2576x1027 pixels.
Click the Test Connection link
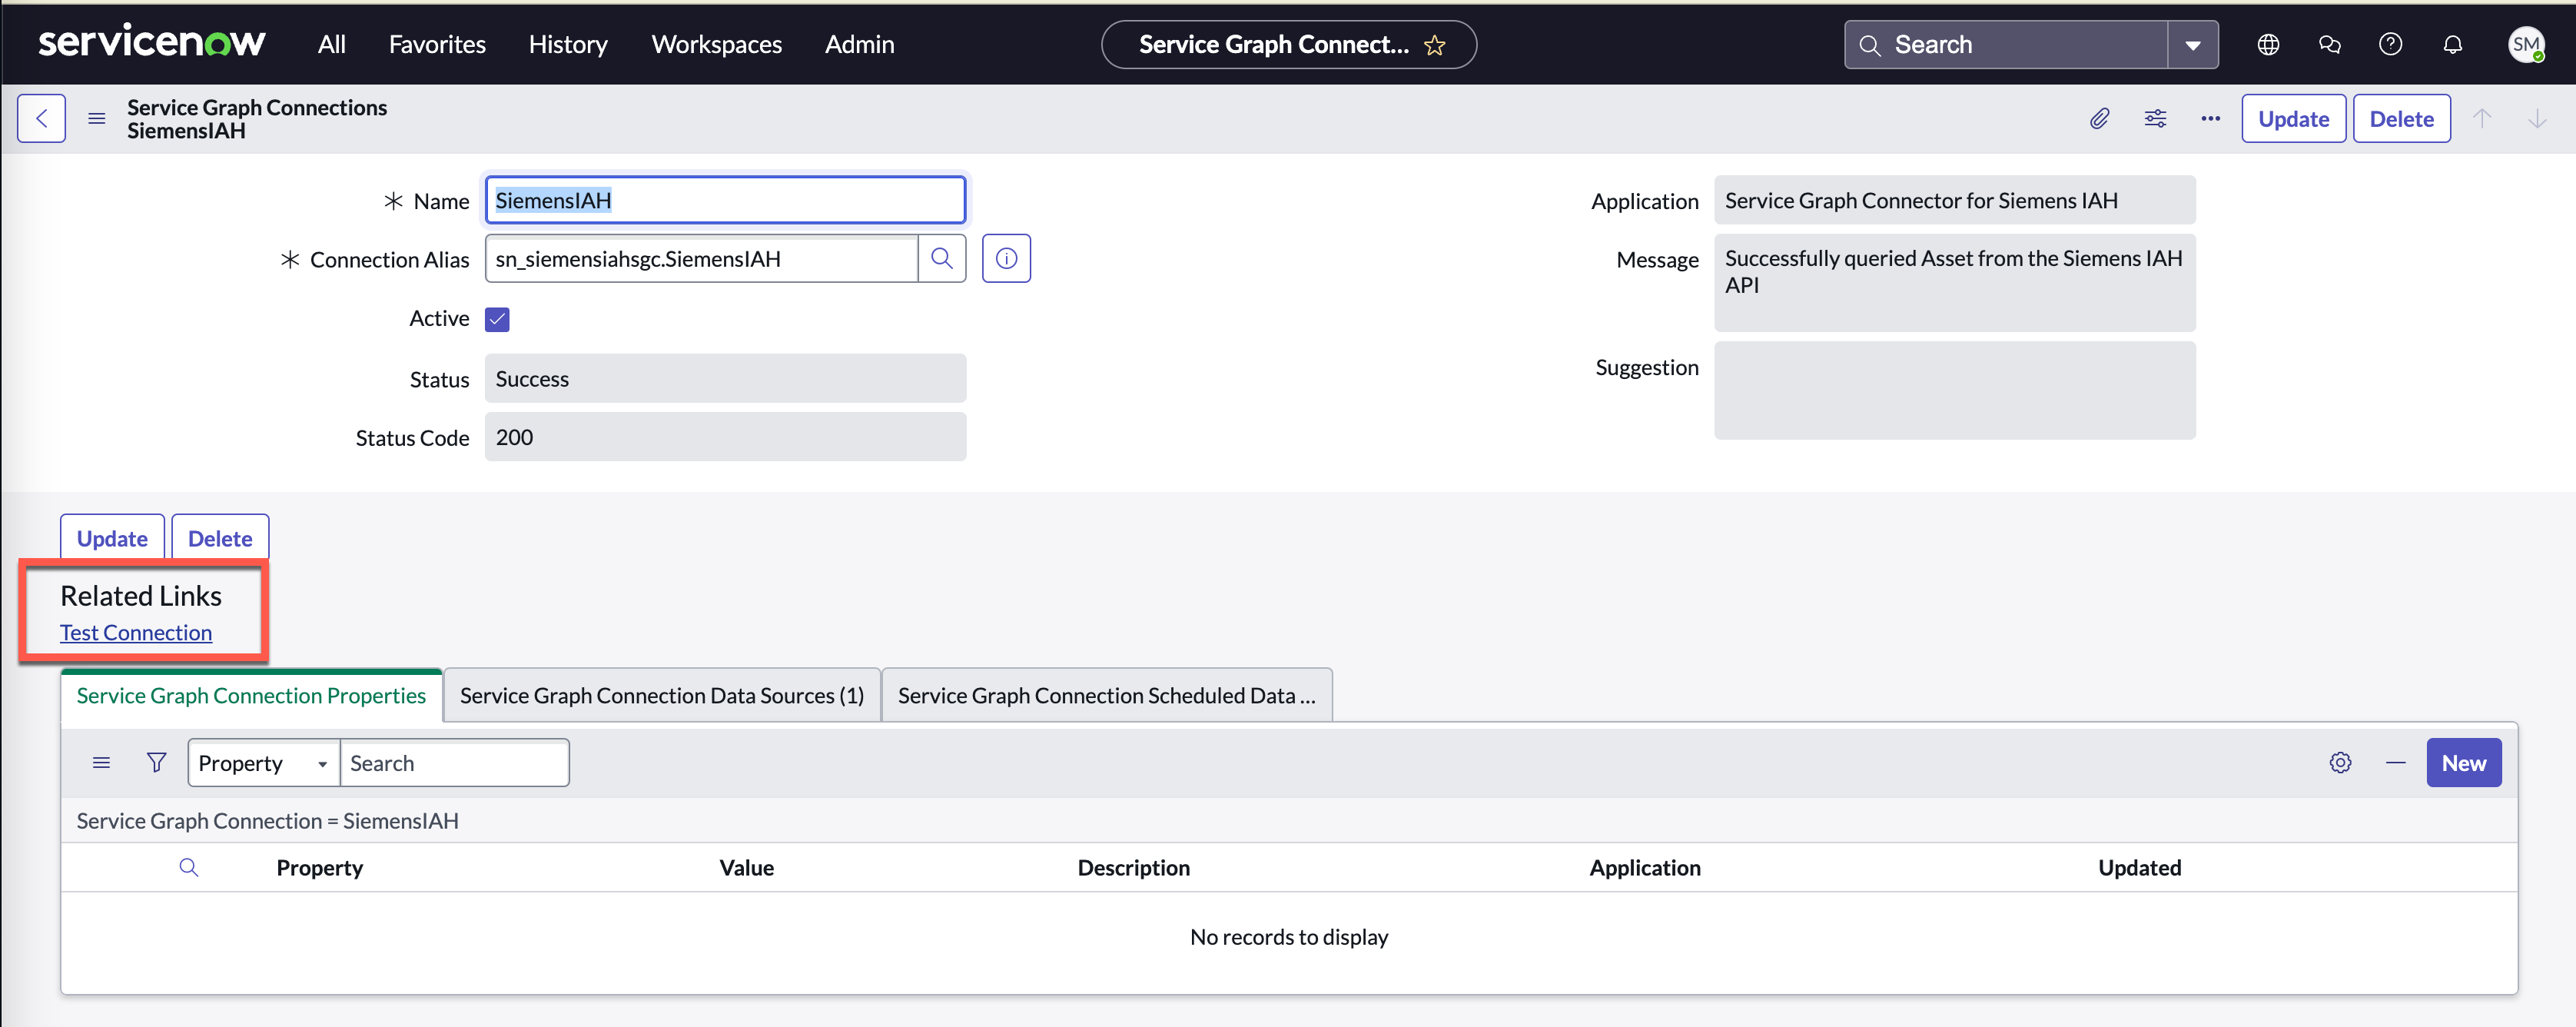tap(136, 633)
